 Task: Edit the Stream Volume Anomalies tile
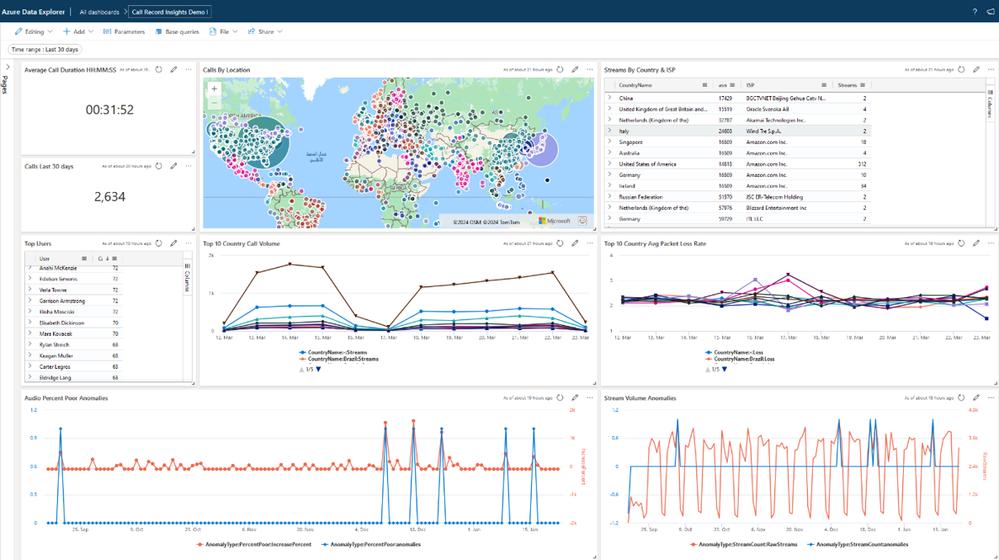(976, 398)
